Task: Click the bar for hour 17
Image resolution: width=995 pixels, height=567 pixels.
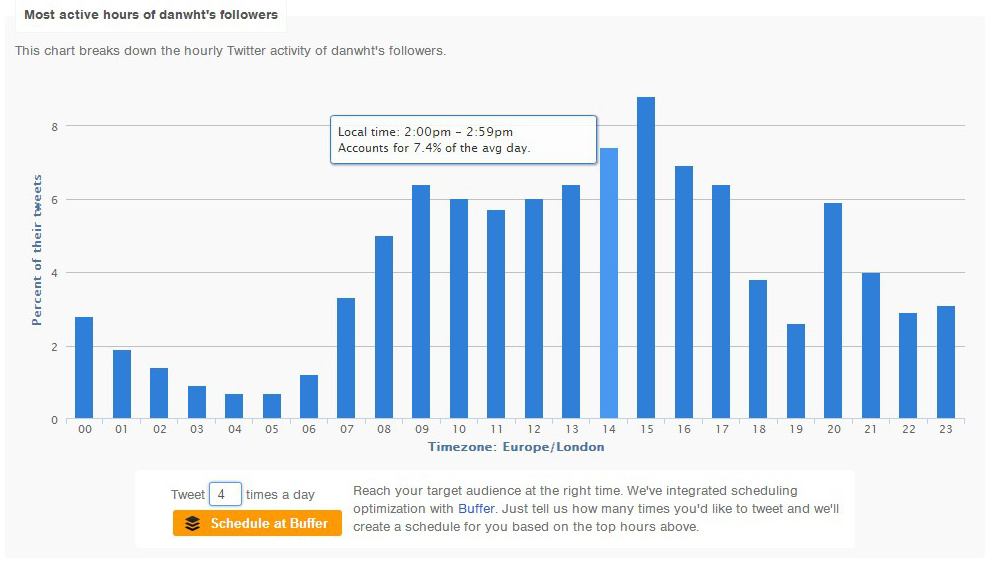Action: point(721,302)
